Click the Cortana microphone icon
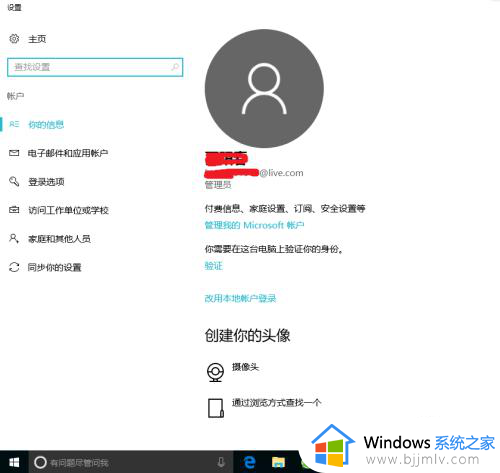The width and height of the screenshot is (500, 473). [x=221, y=462]
